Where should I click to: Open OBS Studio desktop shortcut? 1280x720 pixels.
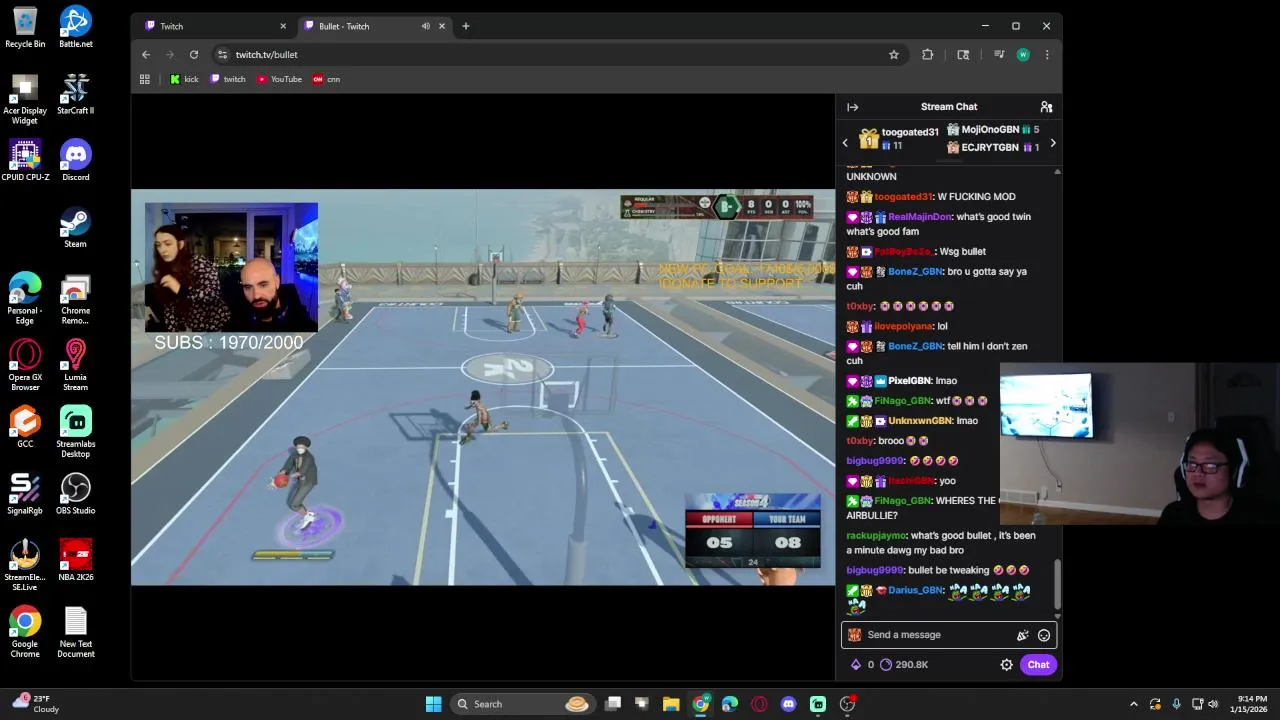pos(76,494)
